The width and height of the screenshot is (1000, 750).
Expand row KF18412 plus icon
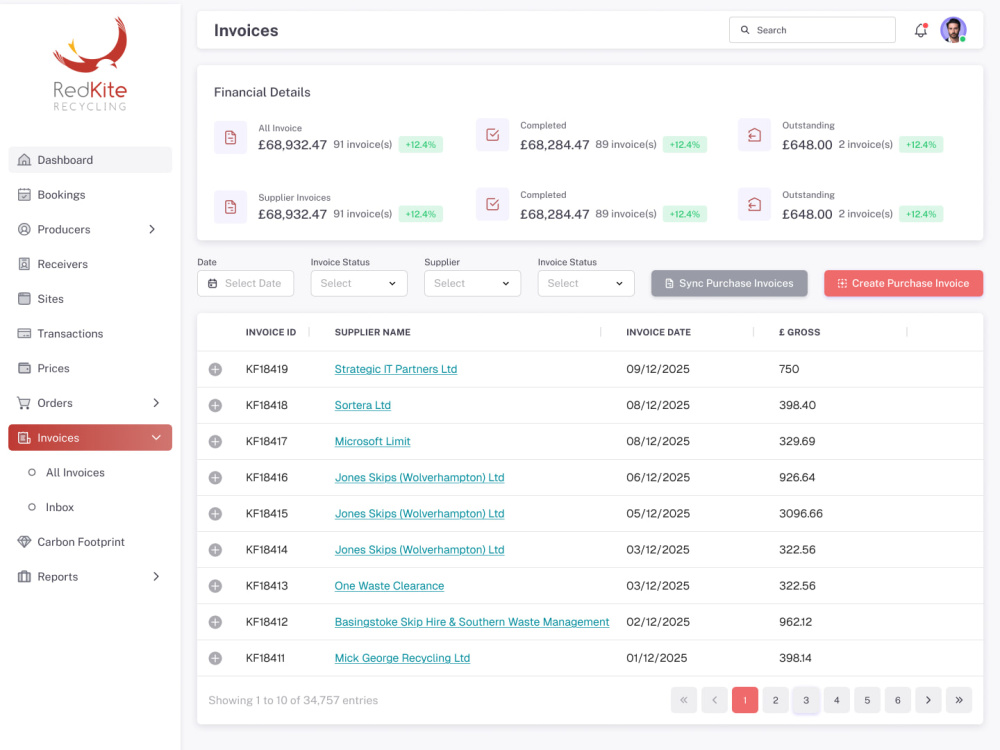click(x=216, y=622)
